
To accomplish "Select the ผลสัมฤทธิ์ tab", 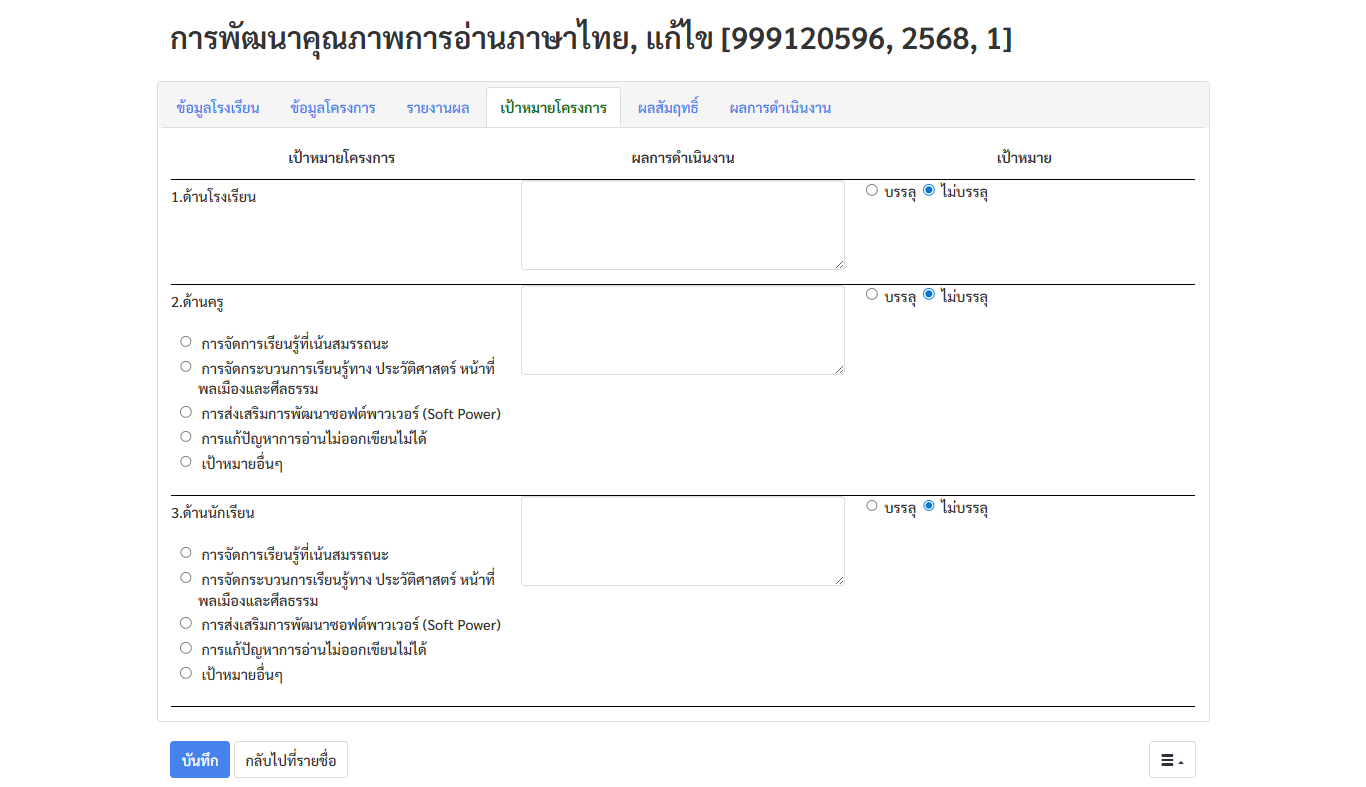I will (668, 108).
